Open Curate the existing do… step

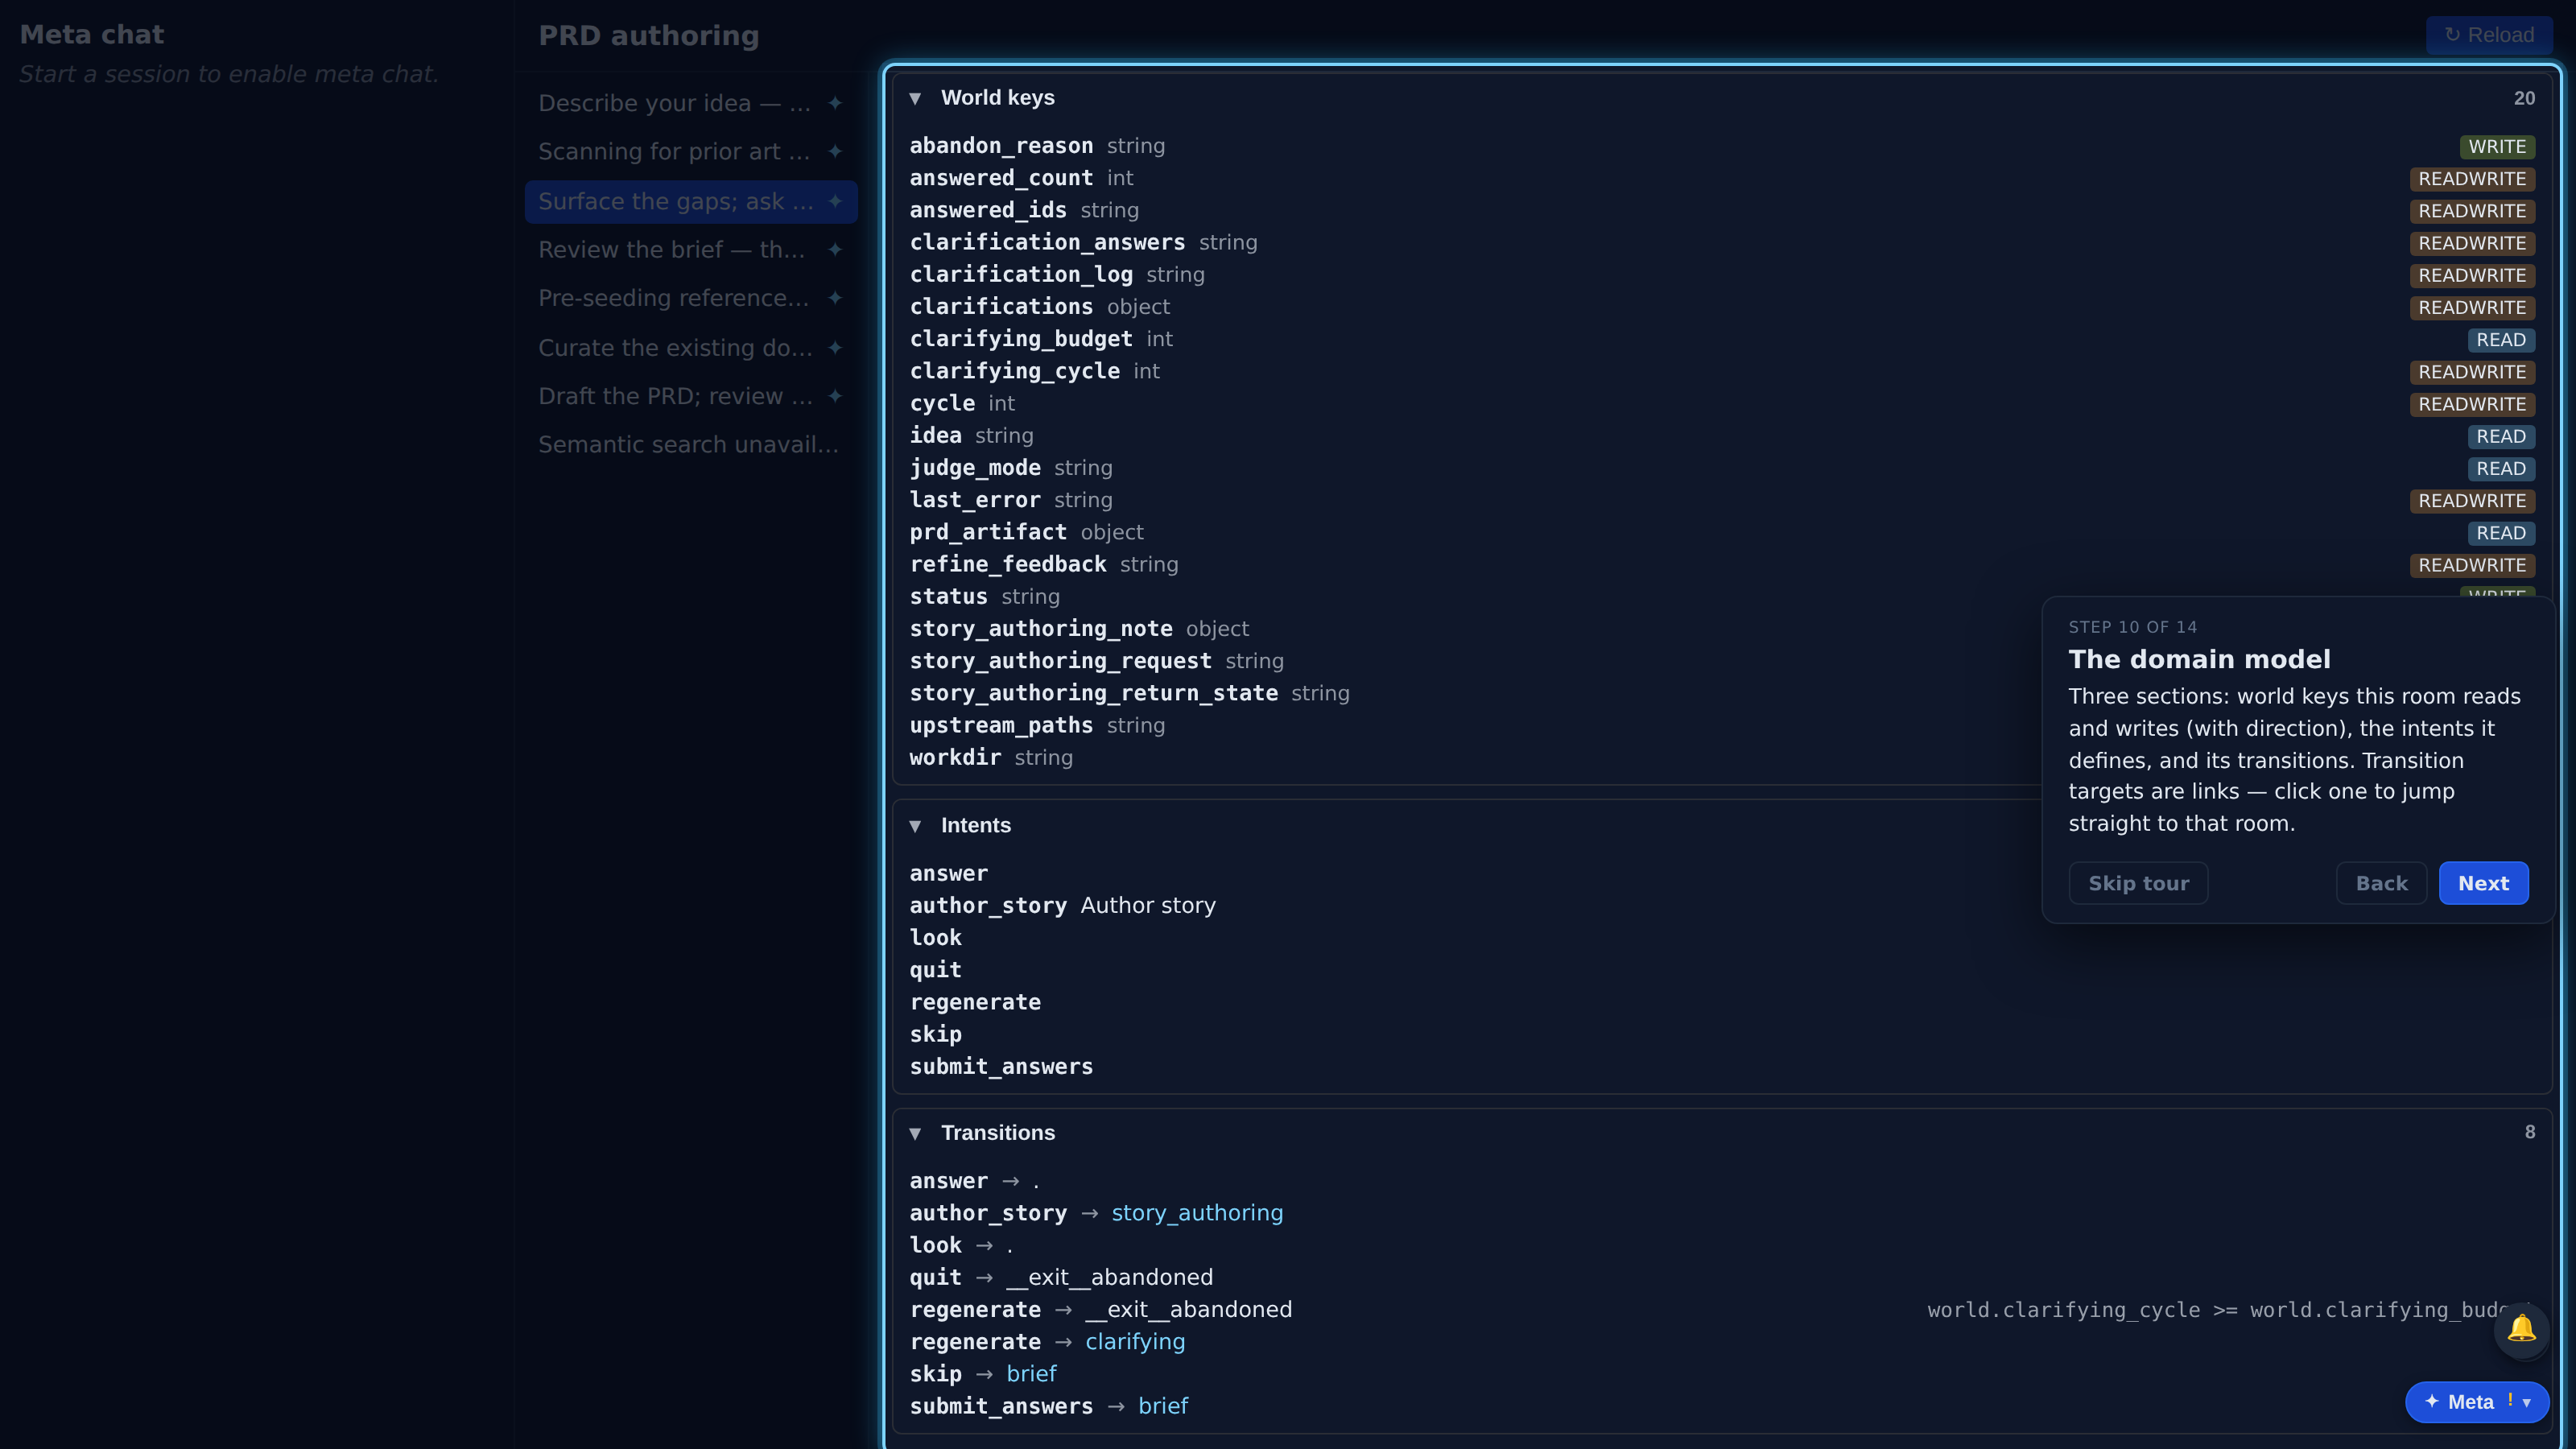(x=691, y=347)
